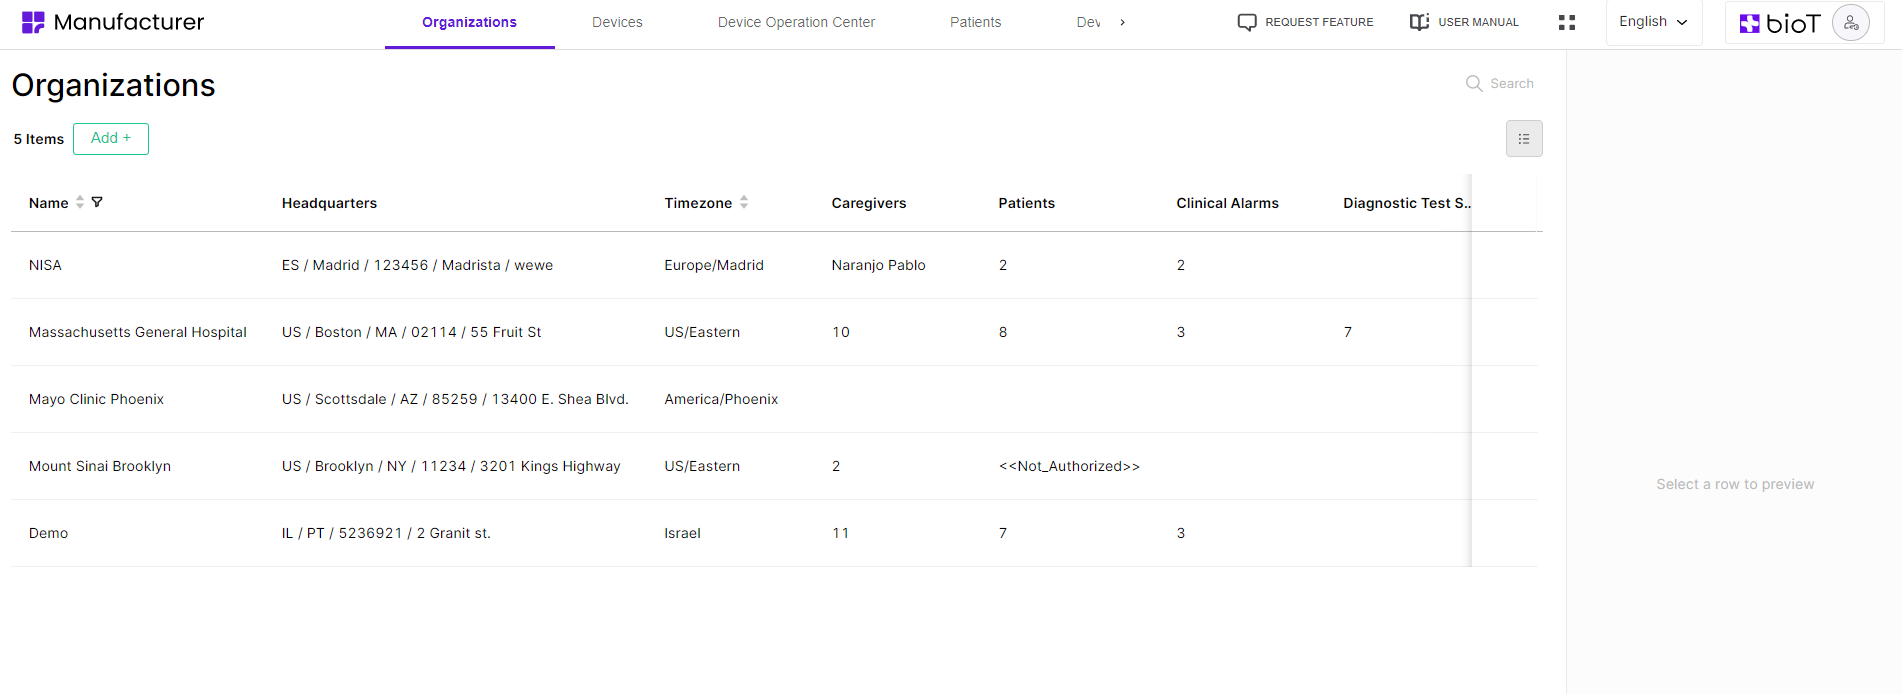Click the user profile avatar icon

[x=1850, y=23]
